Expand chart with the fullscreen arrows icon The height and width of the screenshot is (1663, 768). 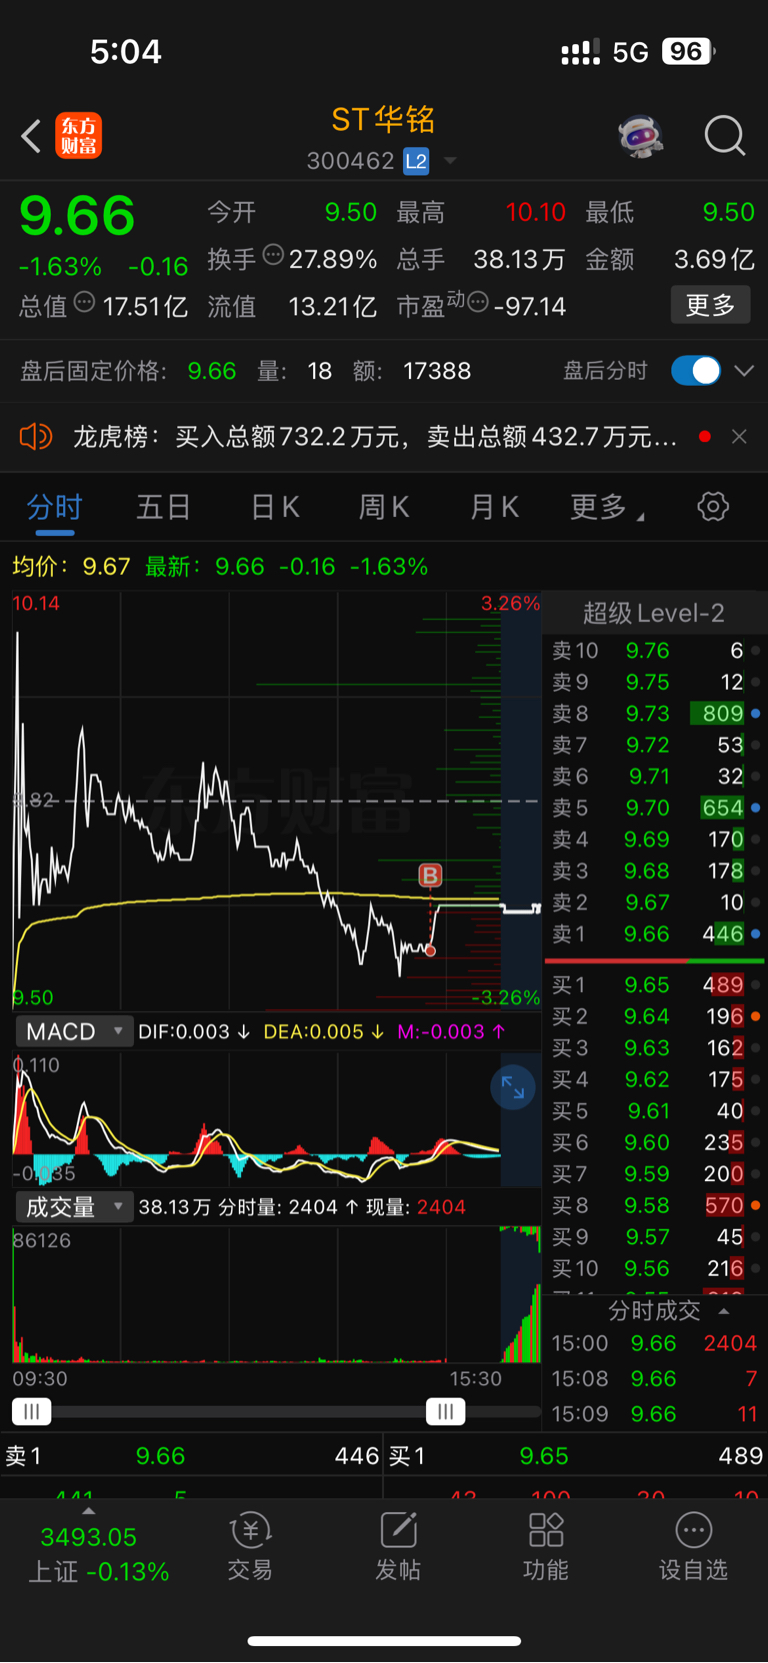pos(513,1088)
